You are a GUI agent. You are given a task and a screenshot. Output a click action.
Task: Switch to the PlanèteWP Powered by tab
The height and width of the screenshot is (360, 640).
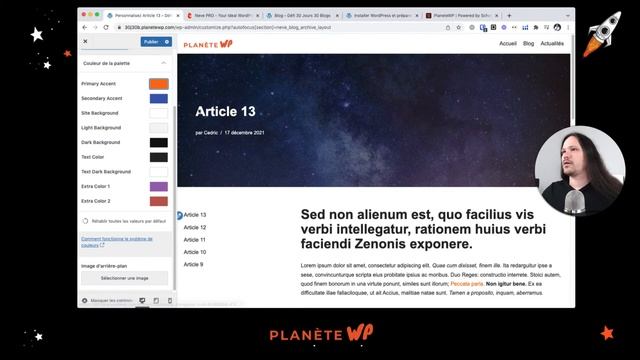click(461, 16)
